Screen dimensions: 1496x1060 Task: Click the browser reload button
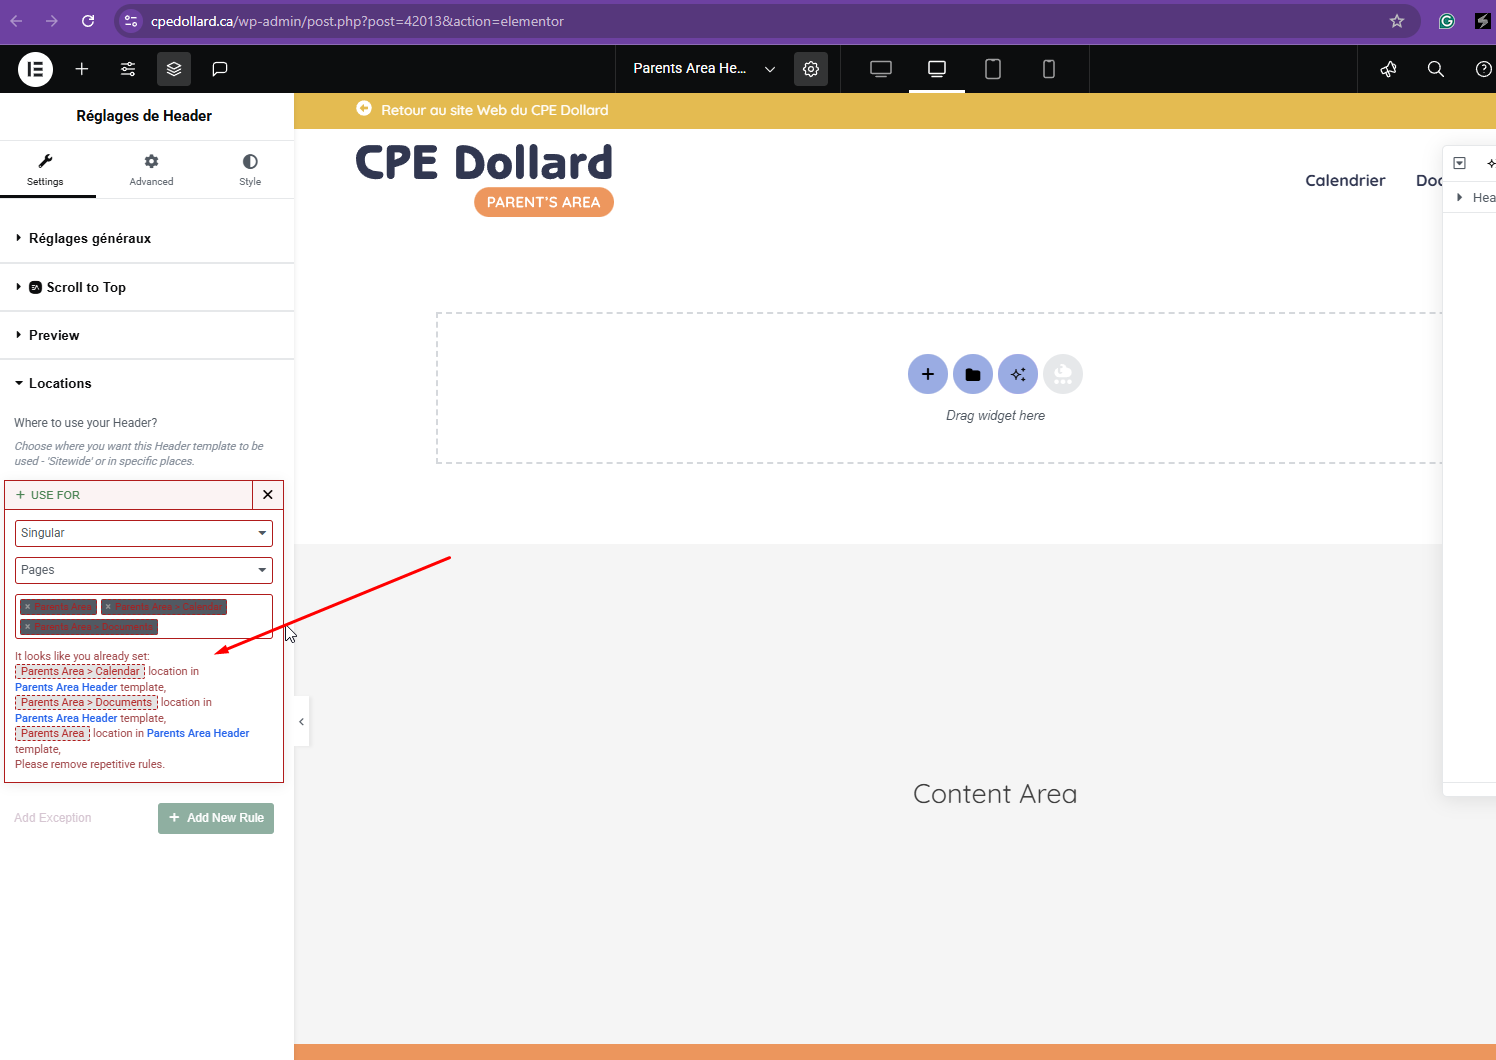coord(88,21)
